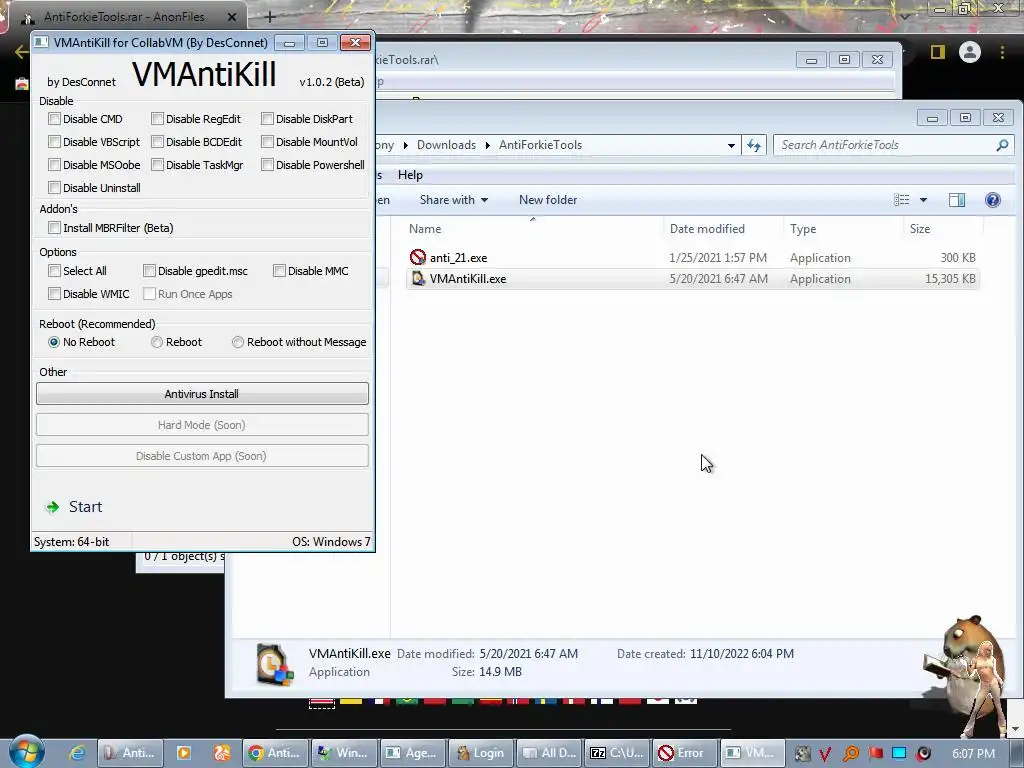
Task: Switch to the 'Login' taskbar button
Action: (480, 753)
